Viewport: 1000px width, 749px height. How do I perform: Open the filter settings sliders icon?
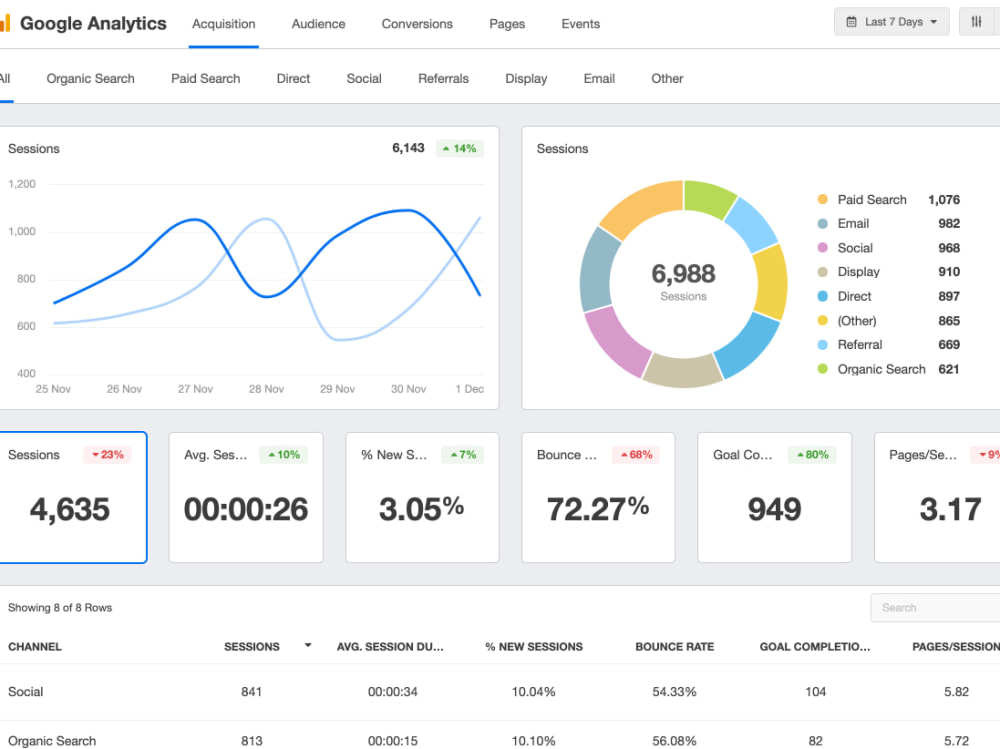(x=976, y=22)
